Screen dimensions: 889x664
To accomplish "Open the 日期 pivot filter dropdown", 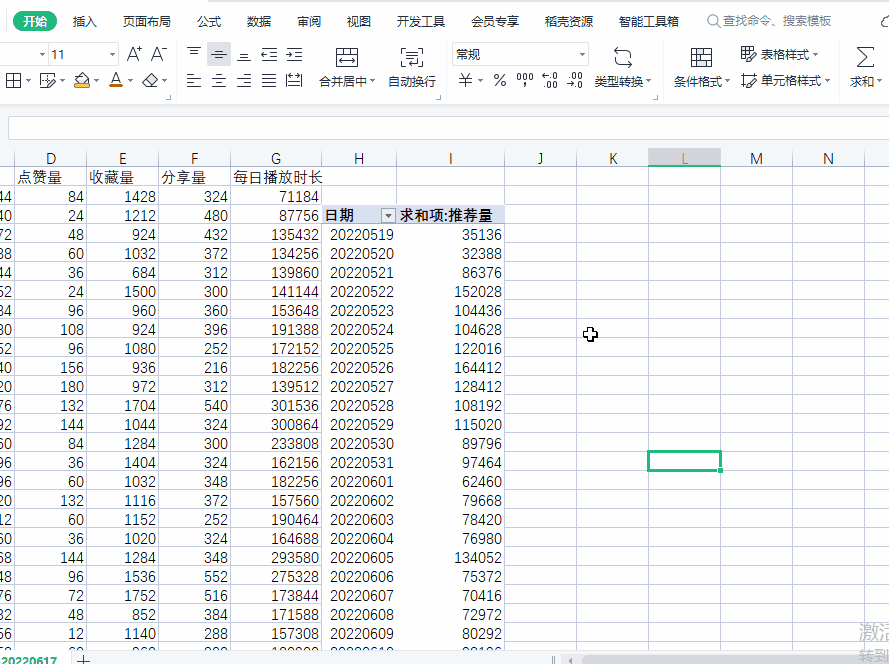I will pyautogui.click(x=388, y=216).
